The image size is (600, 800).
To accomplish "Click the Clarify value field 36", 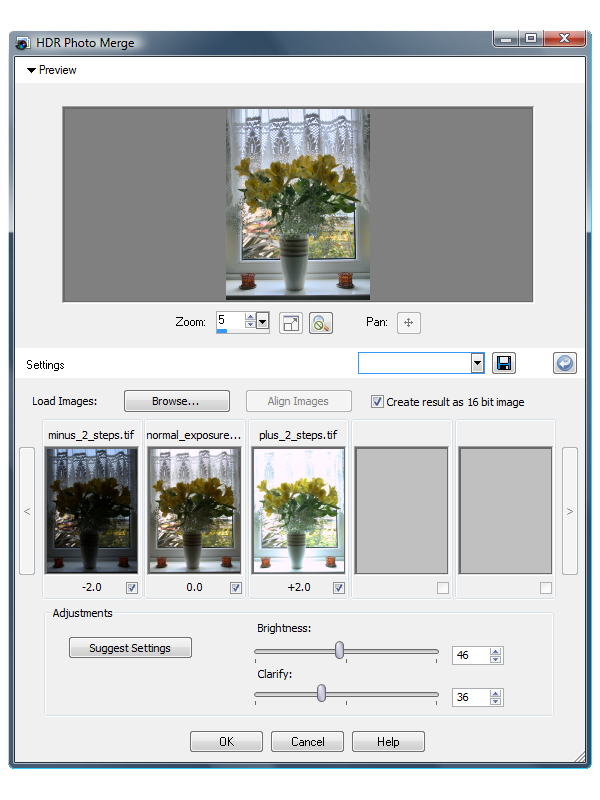I will point(470,697).
